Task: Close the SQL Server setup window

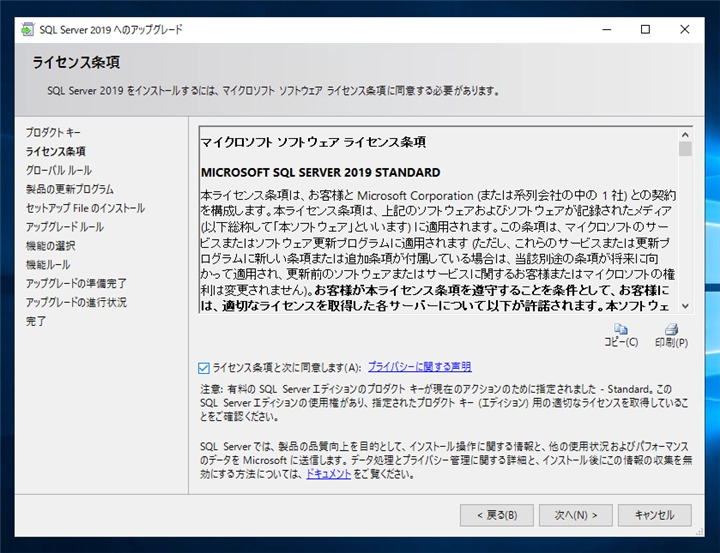Action: click(x=684, y=29)
